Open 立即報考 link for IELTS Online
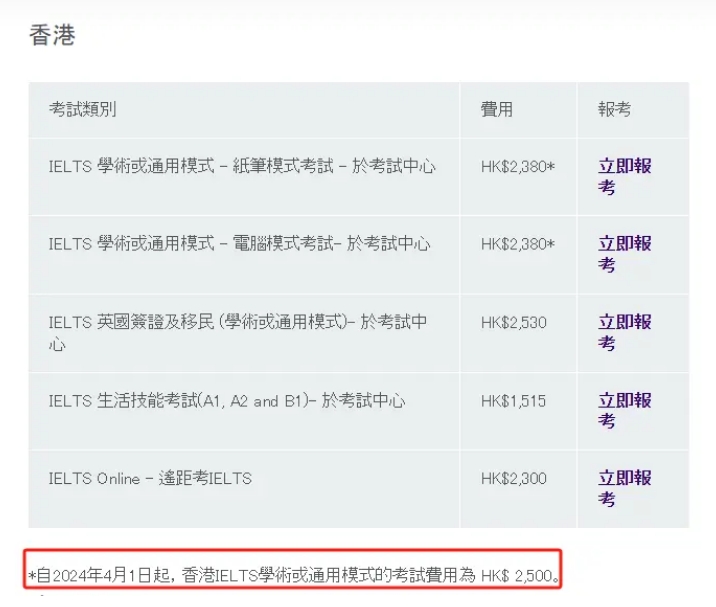The image size is (716, 607). pos(624,488)
